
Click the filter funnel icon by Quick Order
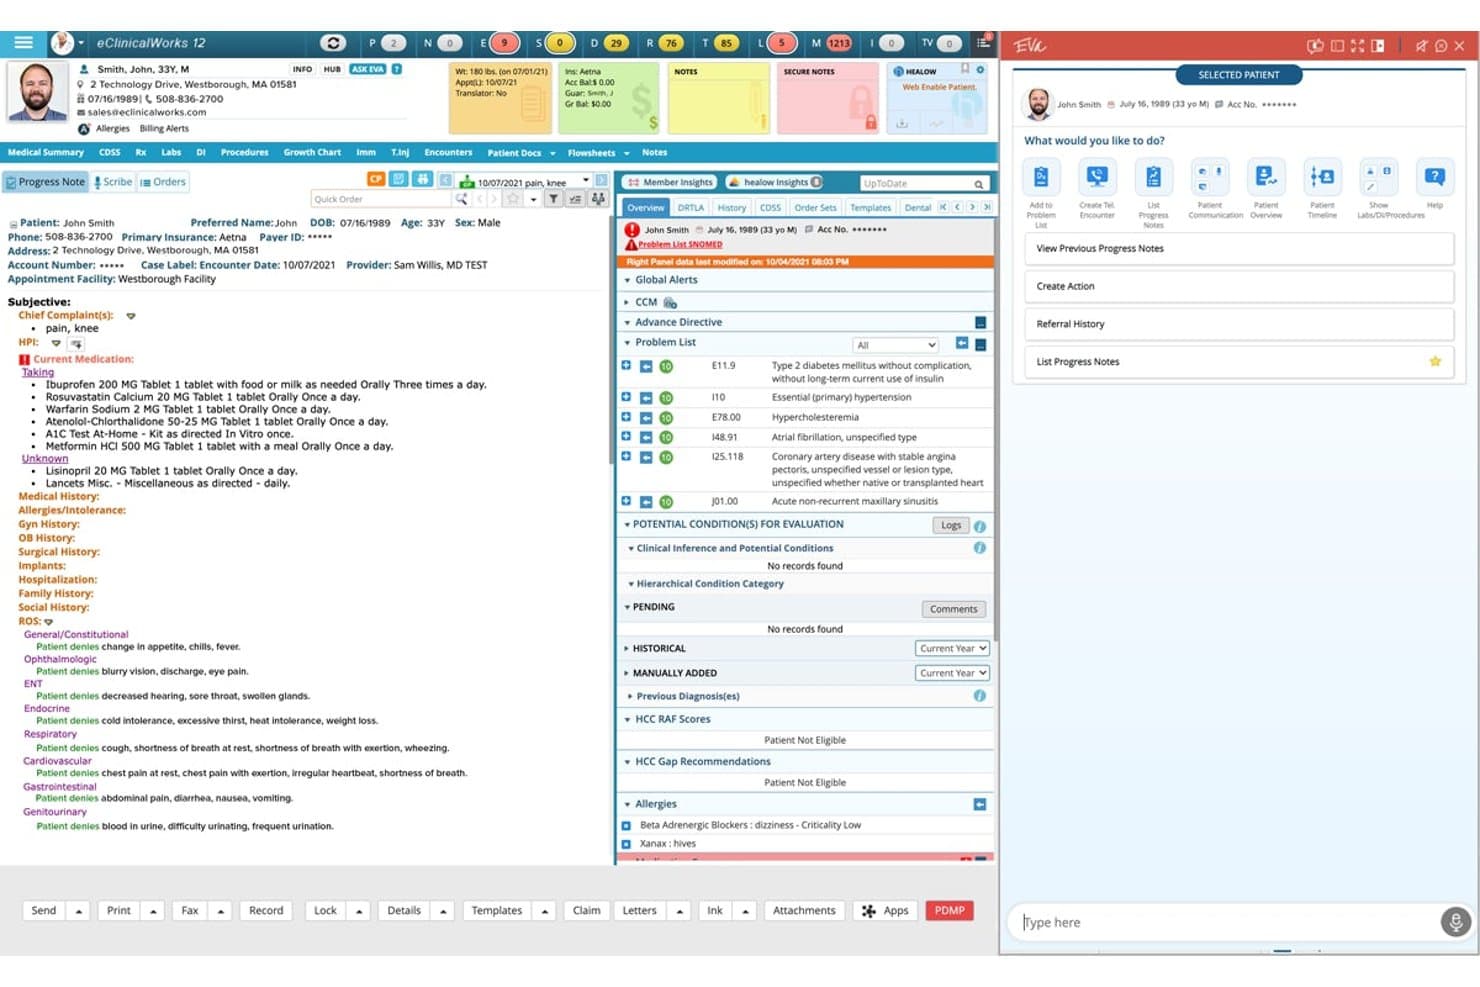point(553,199)
